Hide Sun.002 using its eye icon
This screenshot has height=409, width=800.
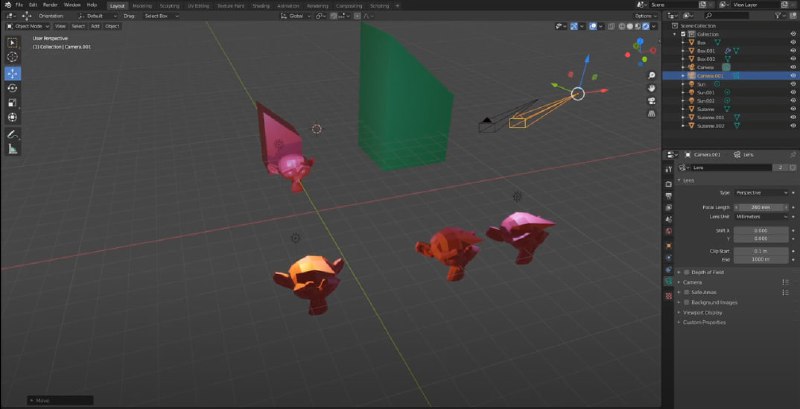(793, 100)
